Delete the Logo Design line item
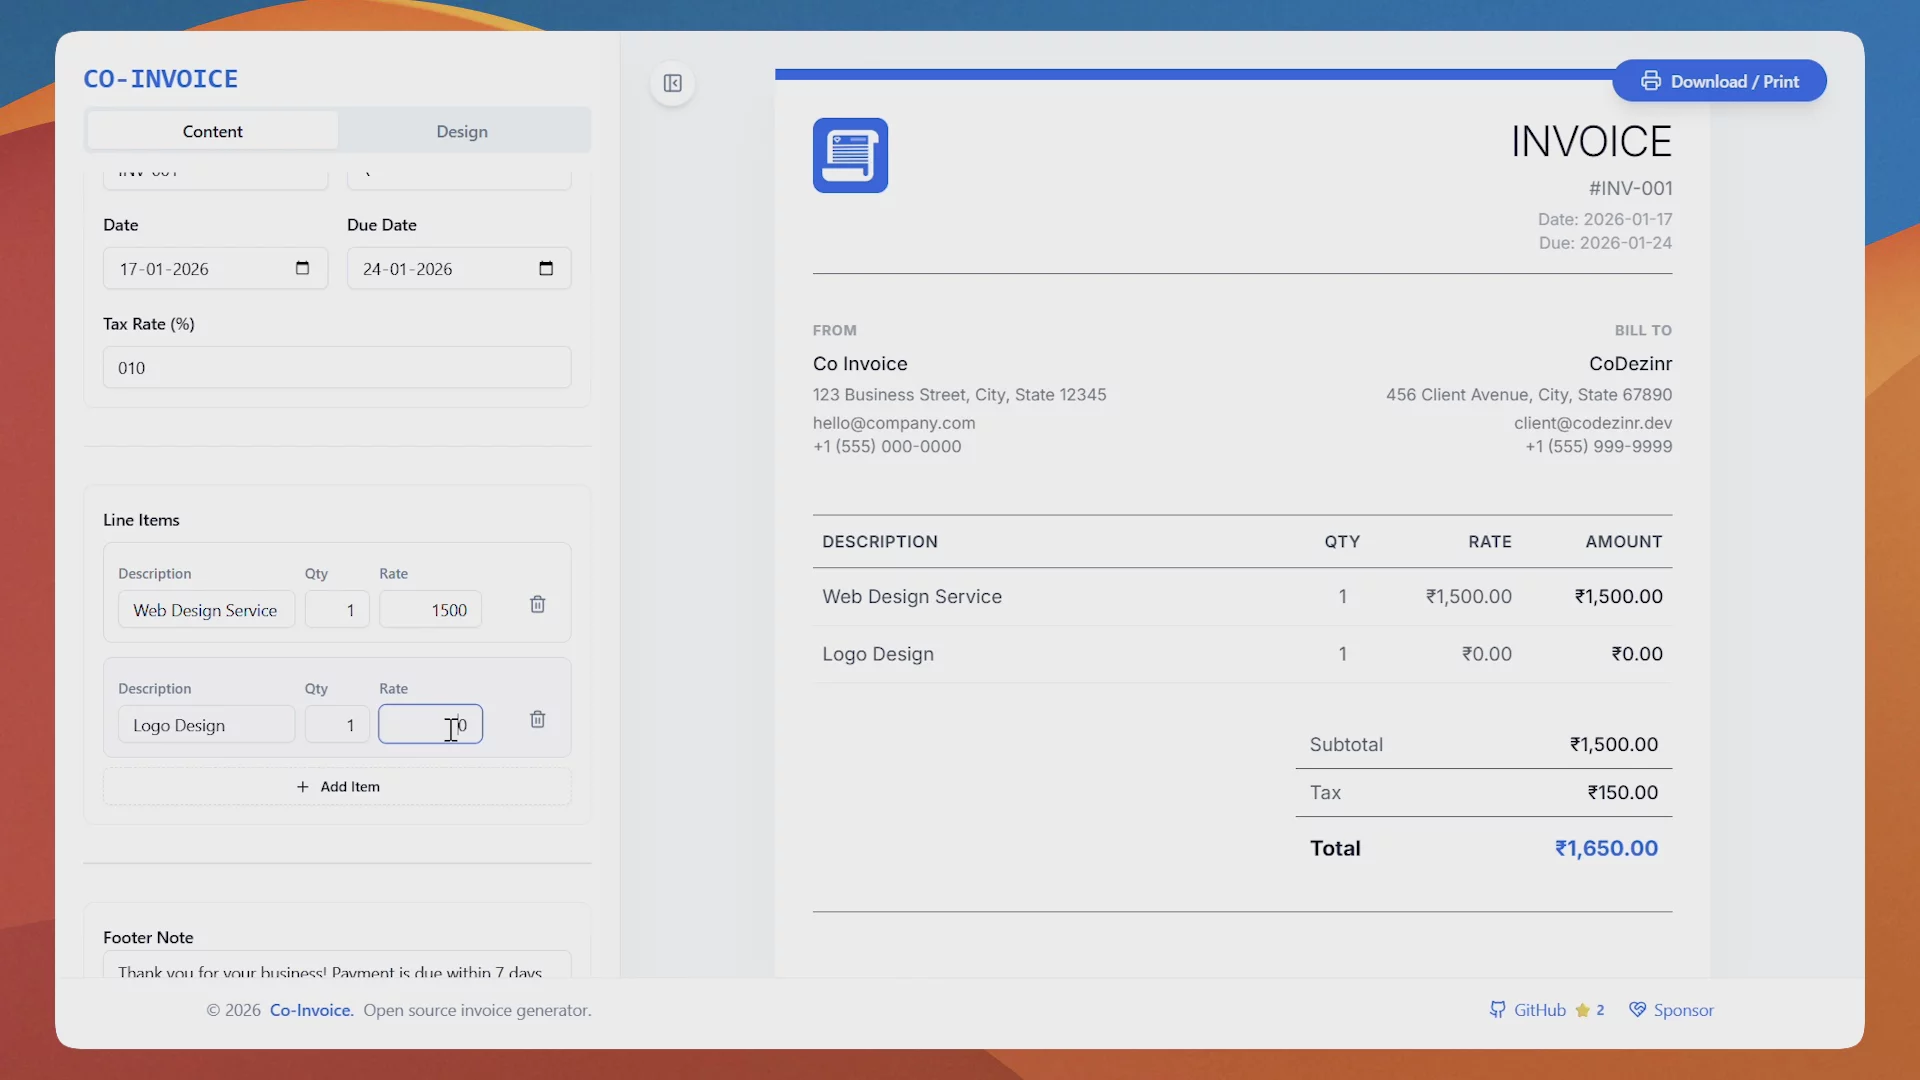This screenshot has height=1080, width=1920. pos(538,720)
